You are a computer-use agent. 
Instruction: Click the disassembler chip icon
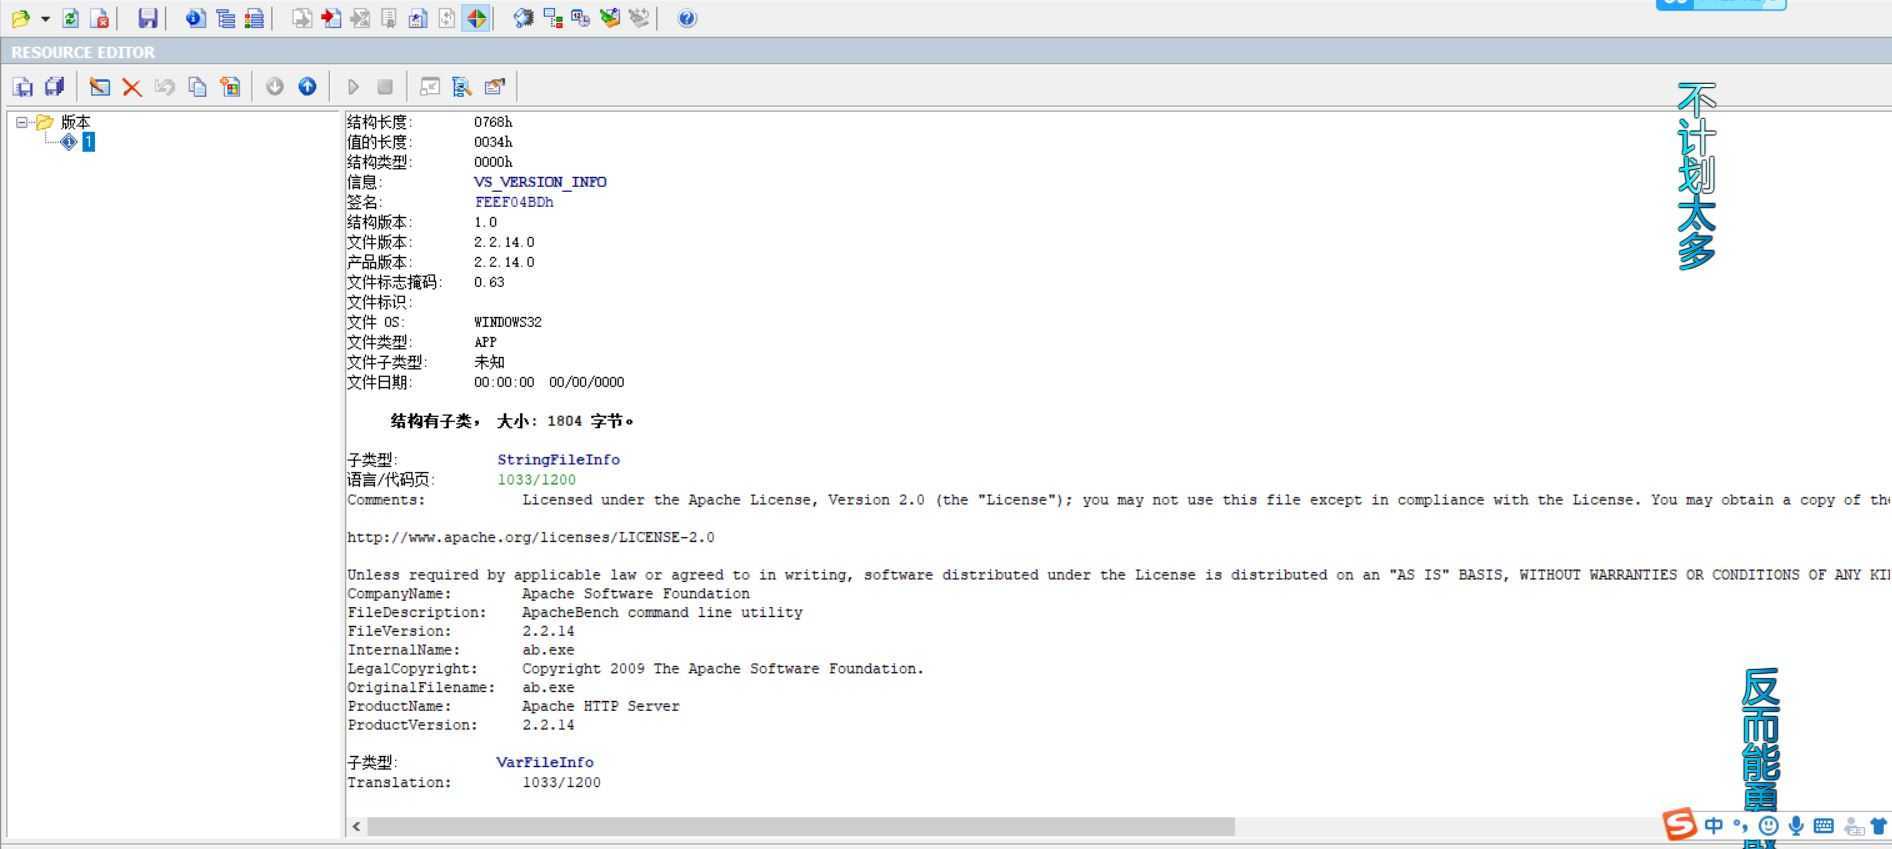523,18
